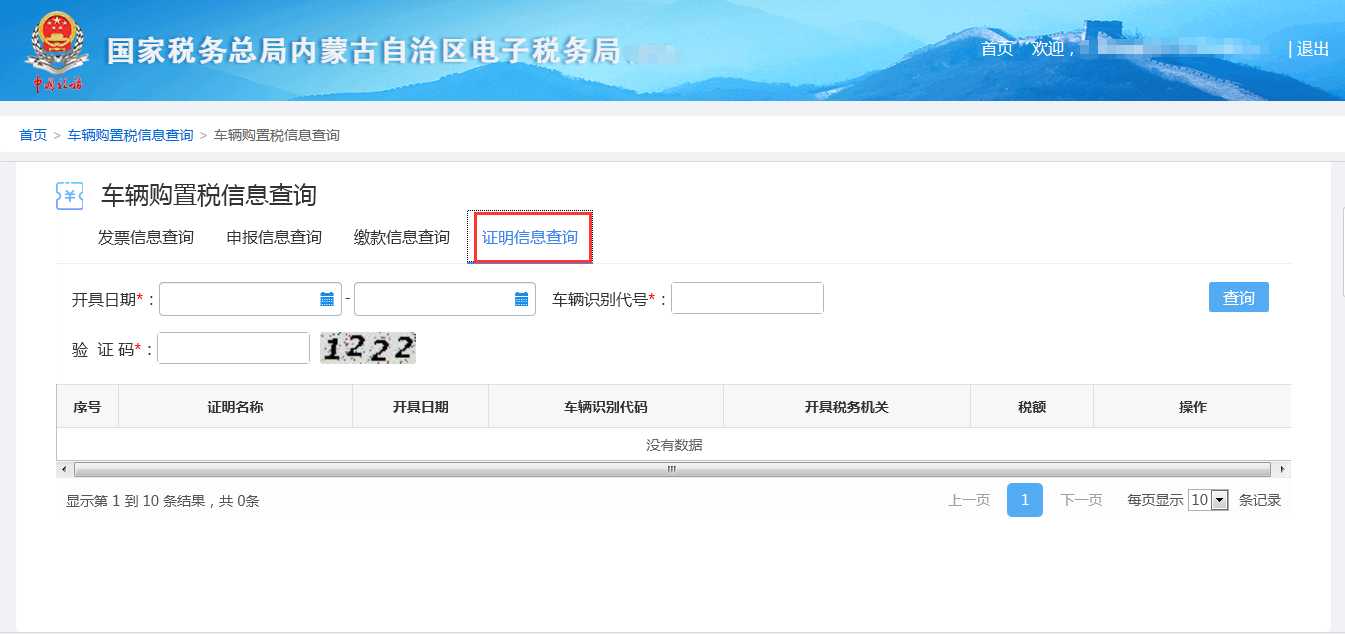Go to 首页 in the top header

click(x=996, y=49)
